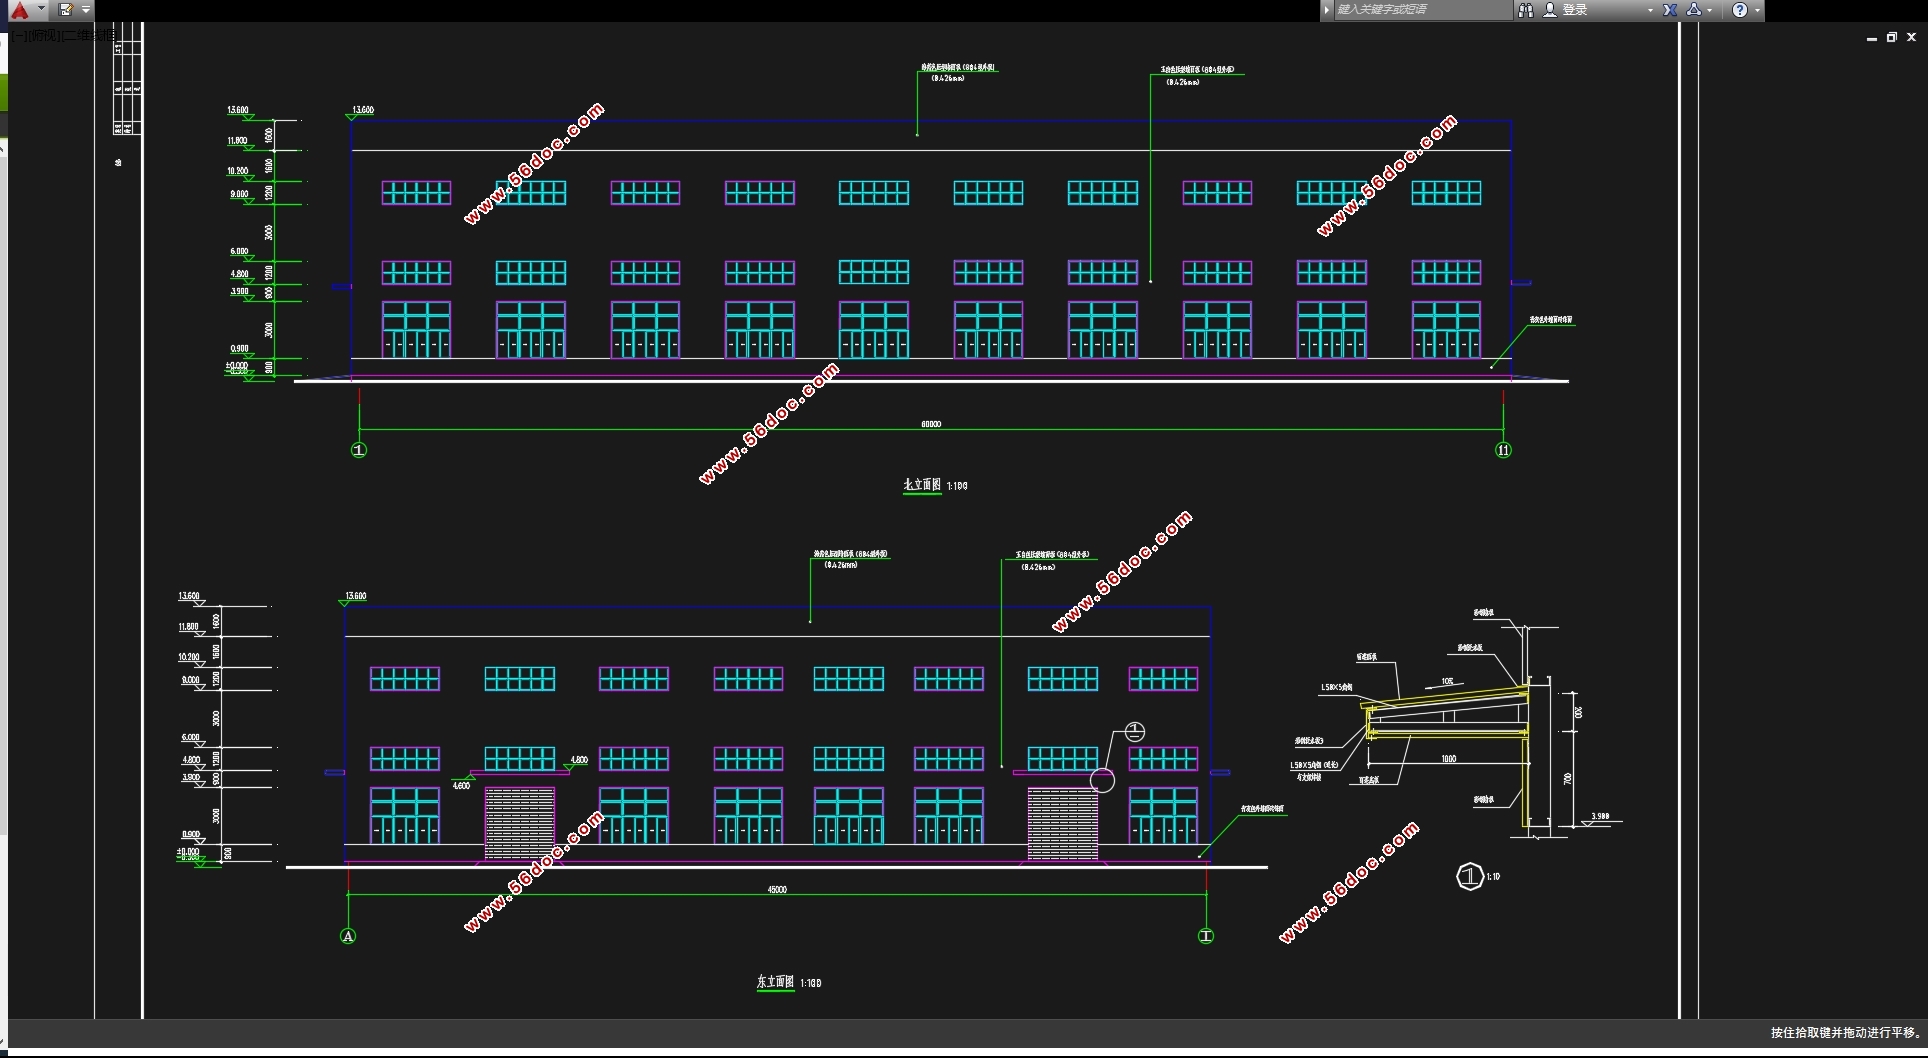The height and width of the screenshot is (1058, 1928).
Task: Open Autodesk Exchange X icon
Action: coord(1670,10)
